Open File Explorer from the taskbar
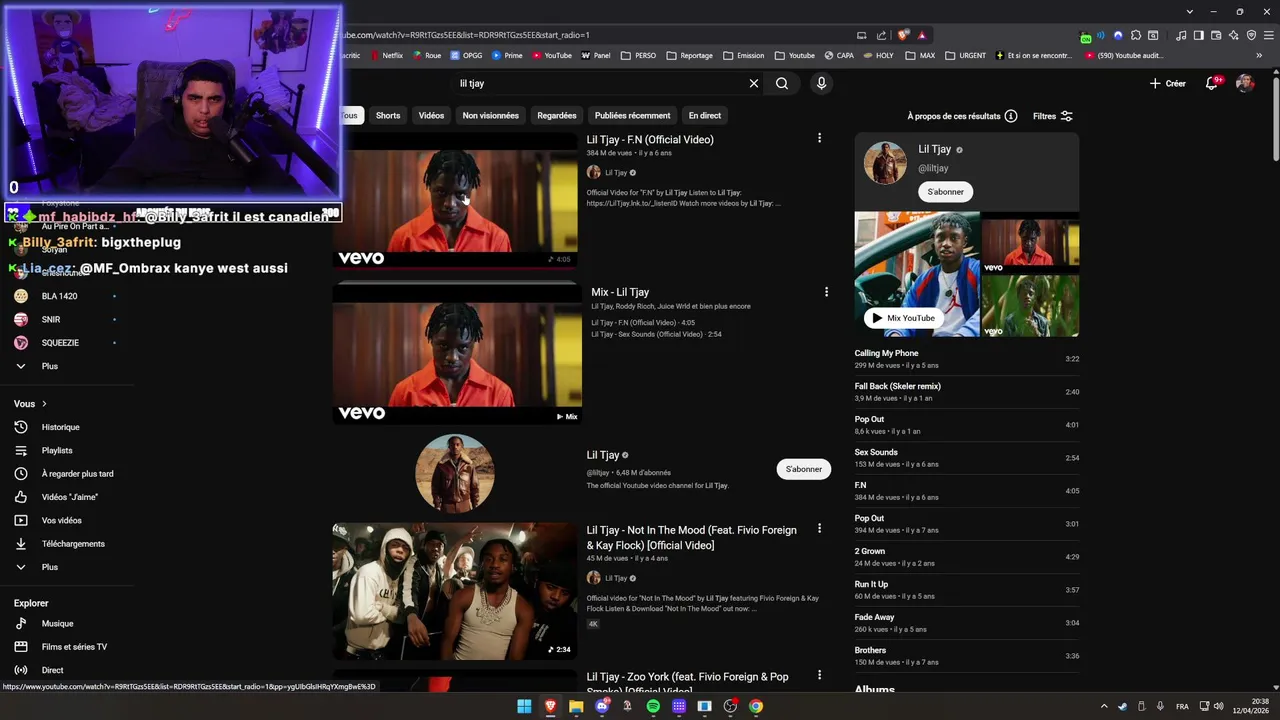This screenshot has height=720, width=1280. (x=576, y=706)
